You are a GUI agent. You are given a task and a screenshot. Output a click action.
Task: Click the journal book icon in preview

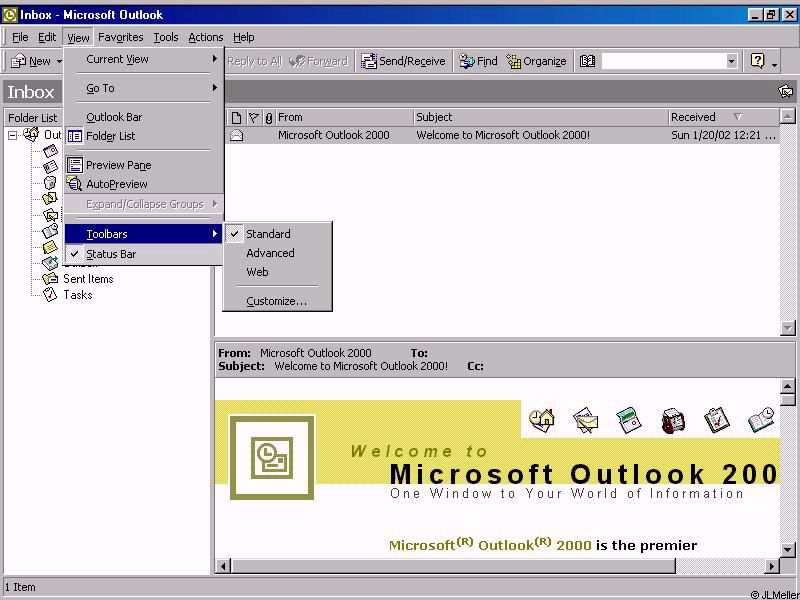tap(761, 420)
